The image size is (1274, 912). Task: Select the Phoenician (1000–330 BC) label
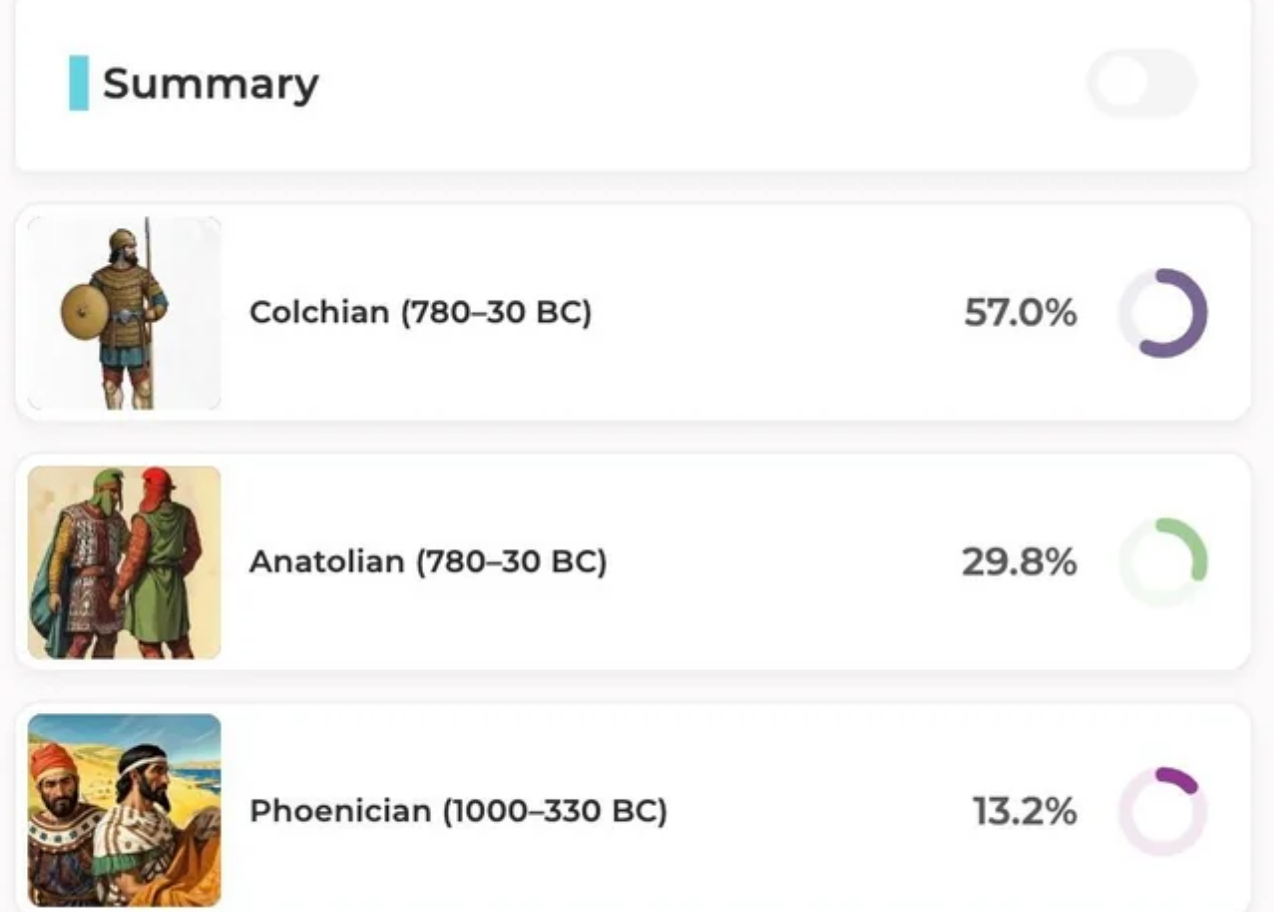pyautogui.click(x=458, y=811)
